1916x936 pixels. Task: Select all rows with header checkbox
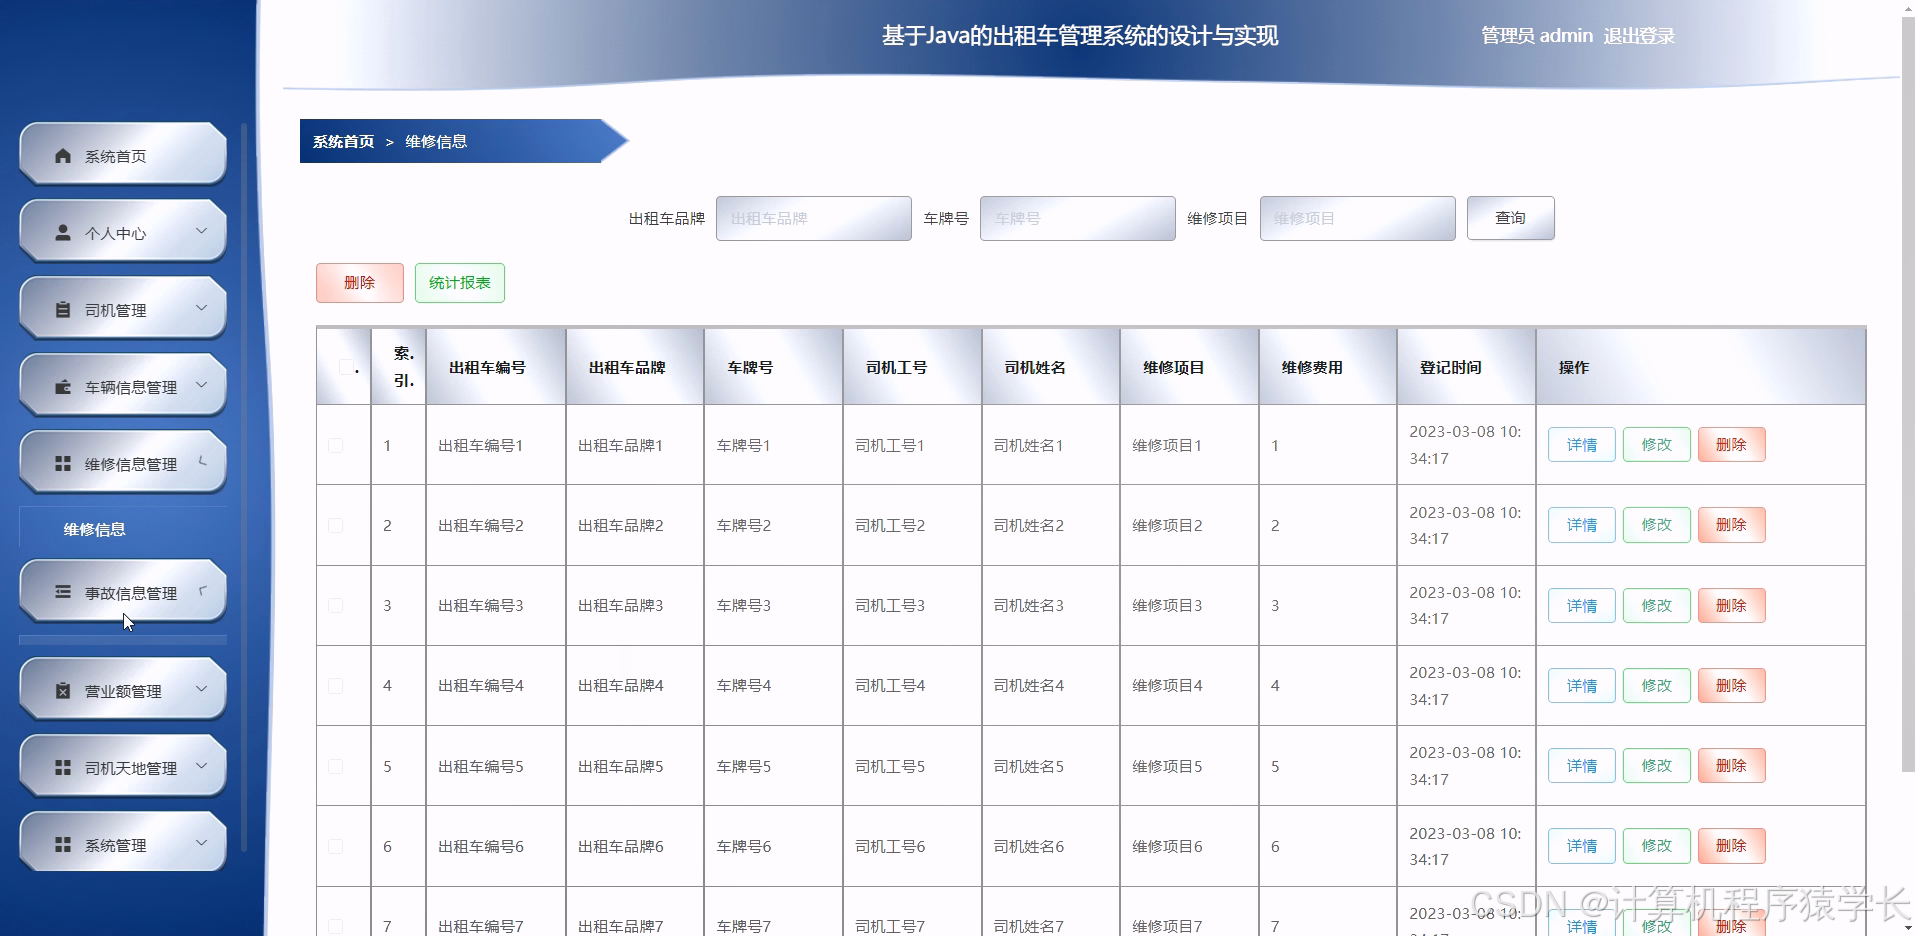click(345, 367)
